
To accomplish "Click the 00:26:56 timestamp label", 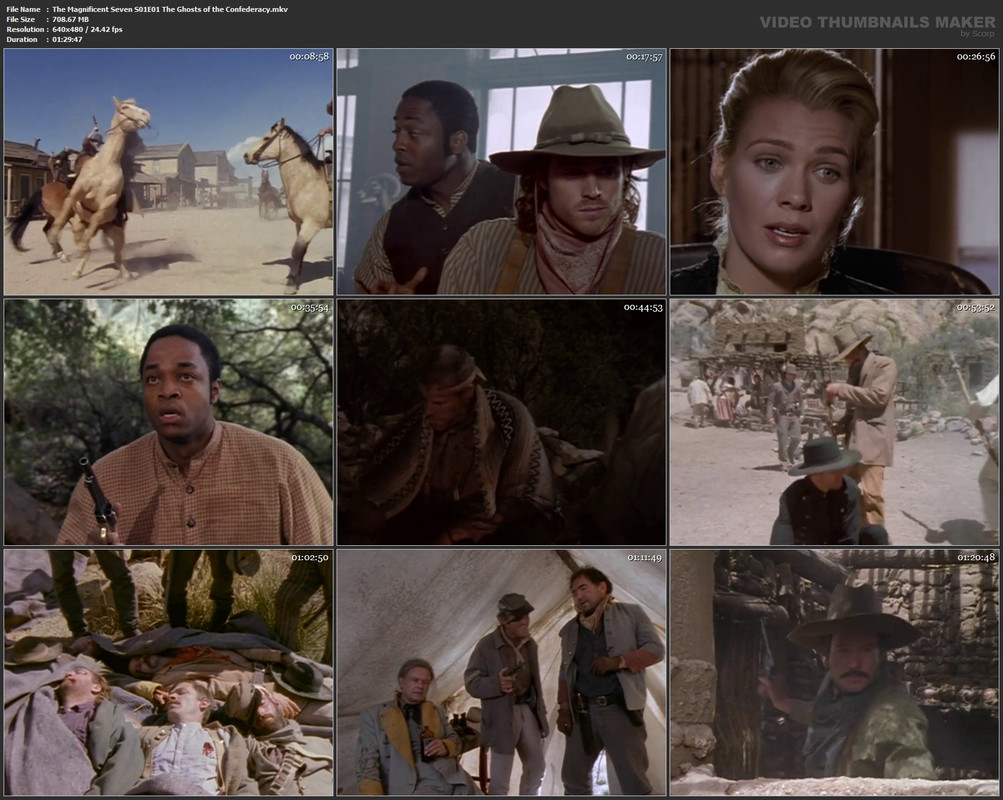I will pyautogui.click(x=976, y=56).
